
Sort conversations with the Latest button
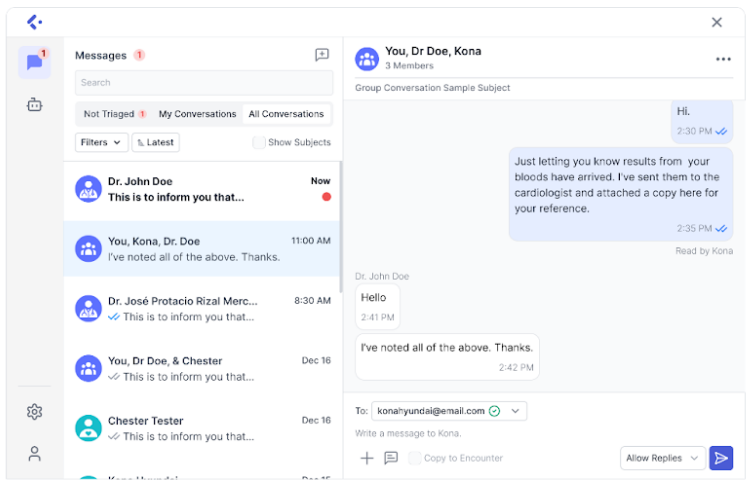[155, 142]
